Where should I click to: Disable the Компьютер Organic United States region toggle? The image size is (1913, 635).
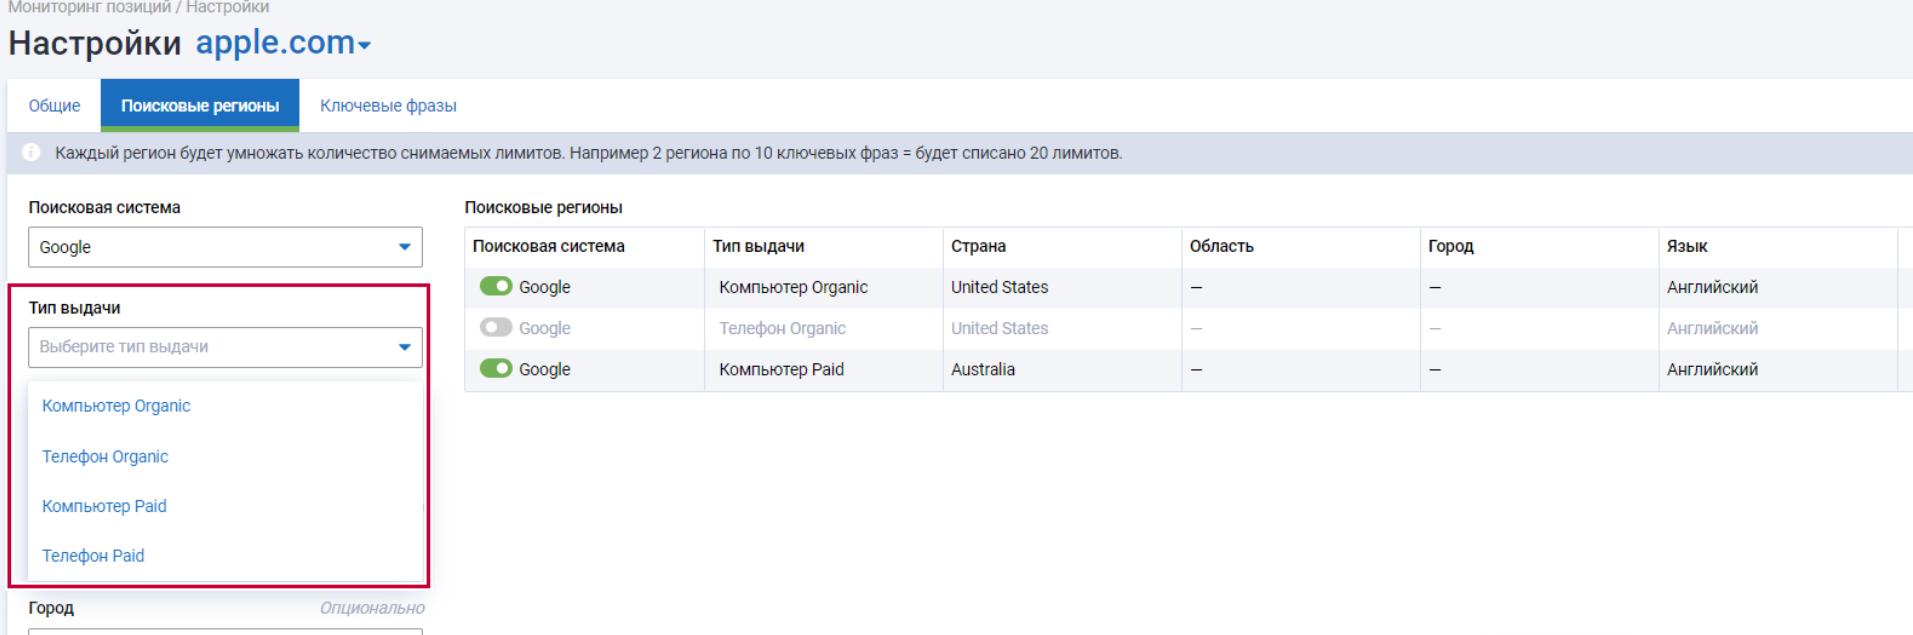click(496, 287)
